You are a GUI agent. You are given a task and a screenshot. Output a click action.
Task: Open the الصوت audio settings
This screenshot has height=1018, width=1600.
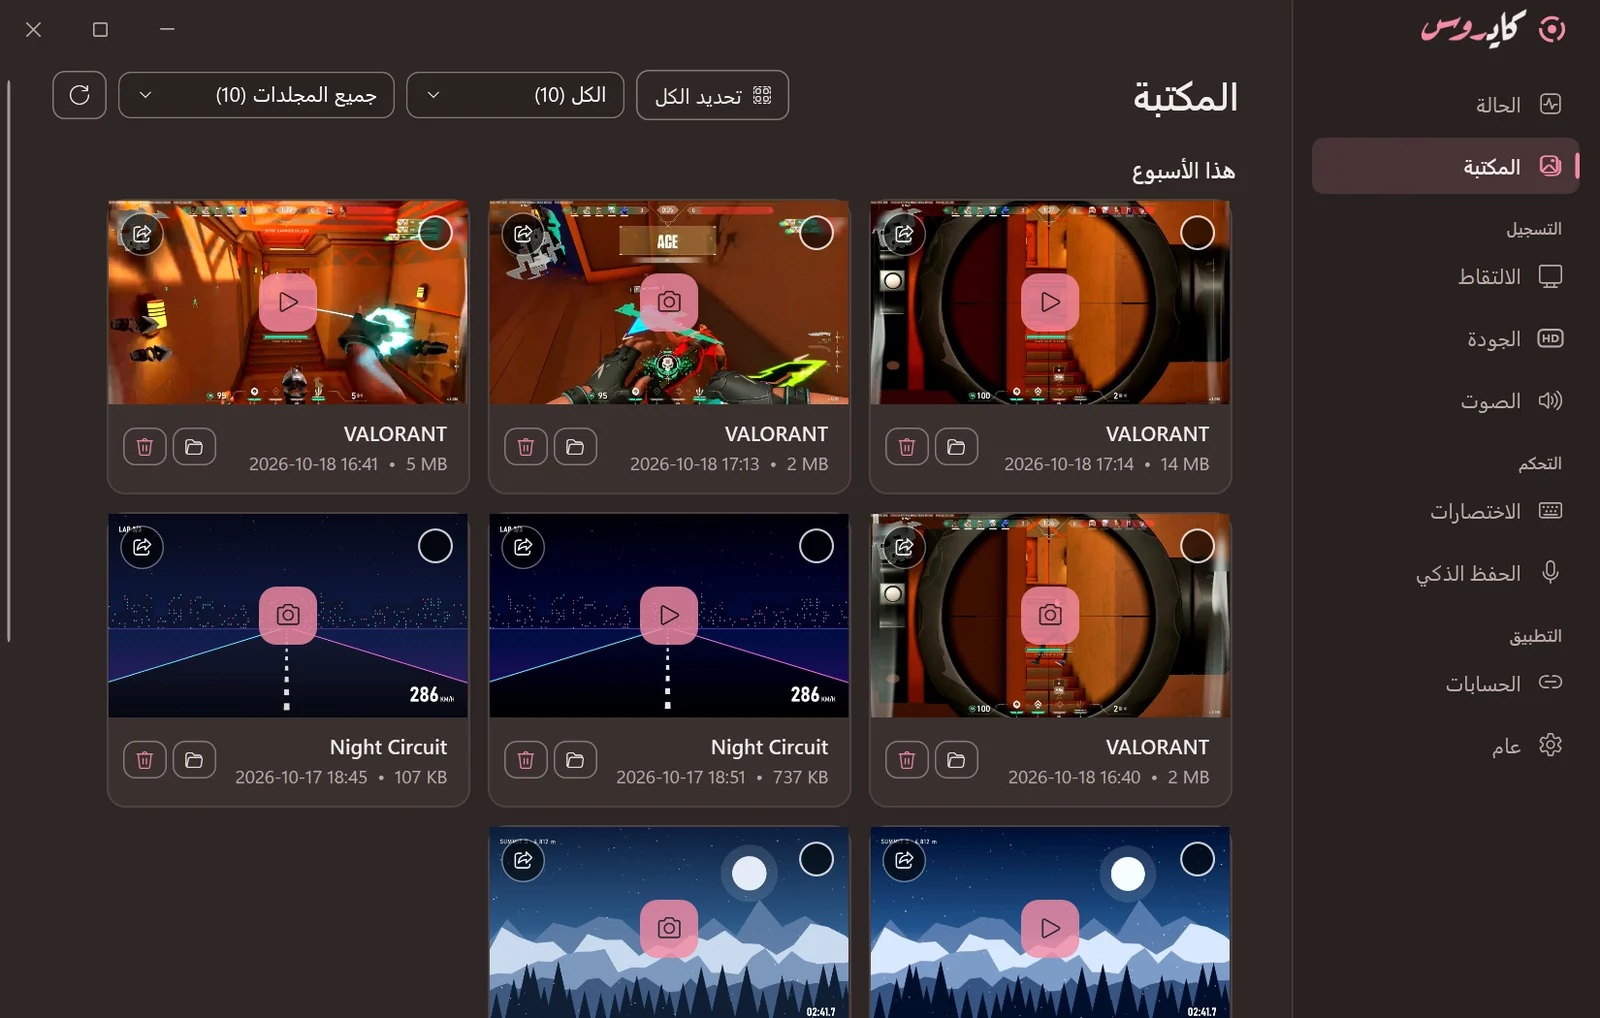(x=1445, y=401)
